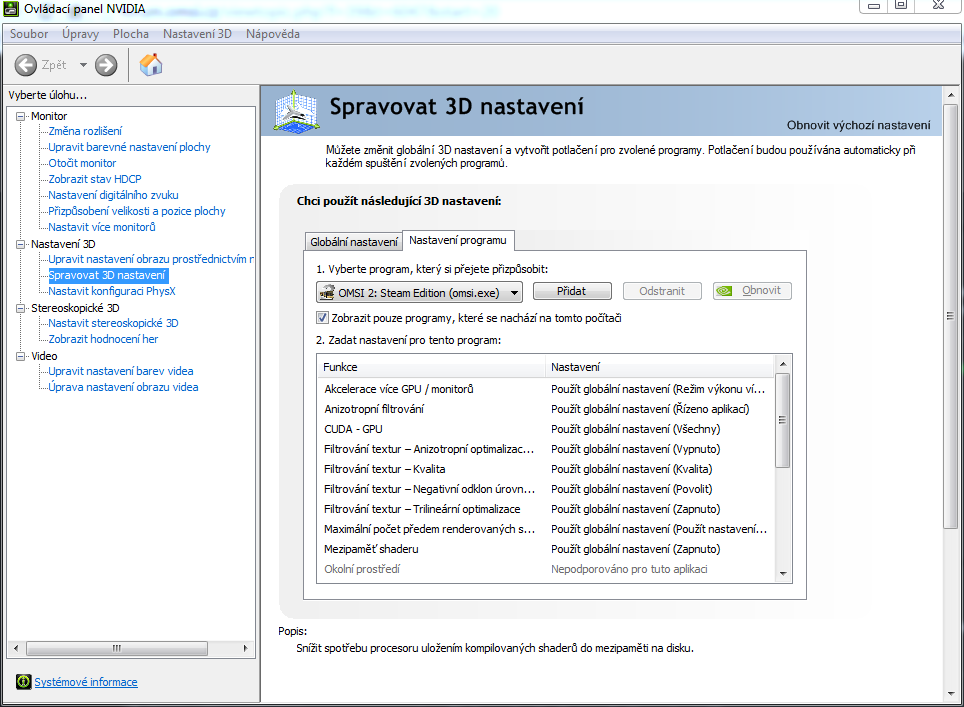Click the NVIDIA icon in window title bar
The width and height of the screenshot is (964, 707).
pyautogui.click(x=12, y=9)
